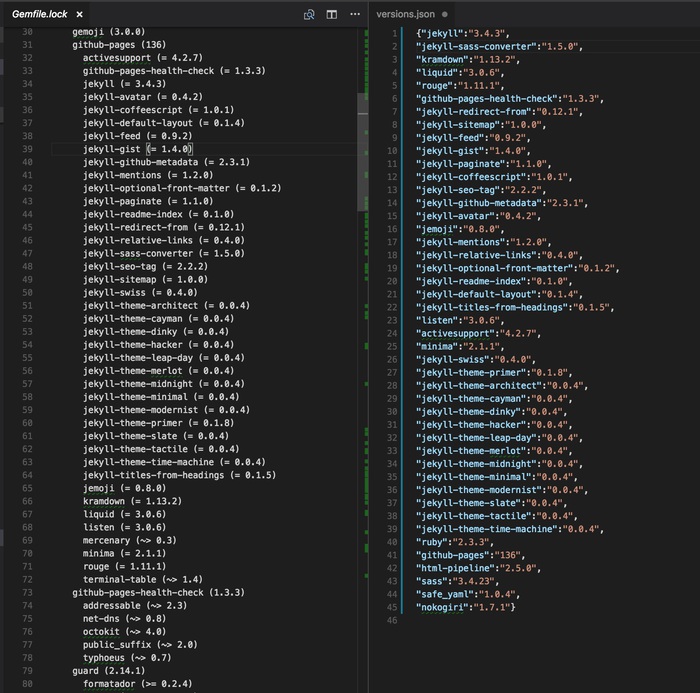This screenshot has height=693, width=700.
Task: Click the "sass":"3.4.23" JSON entry
Action: [x=458, y=581]
